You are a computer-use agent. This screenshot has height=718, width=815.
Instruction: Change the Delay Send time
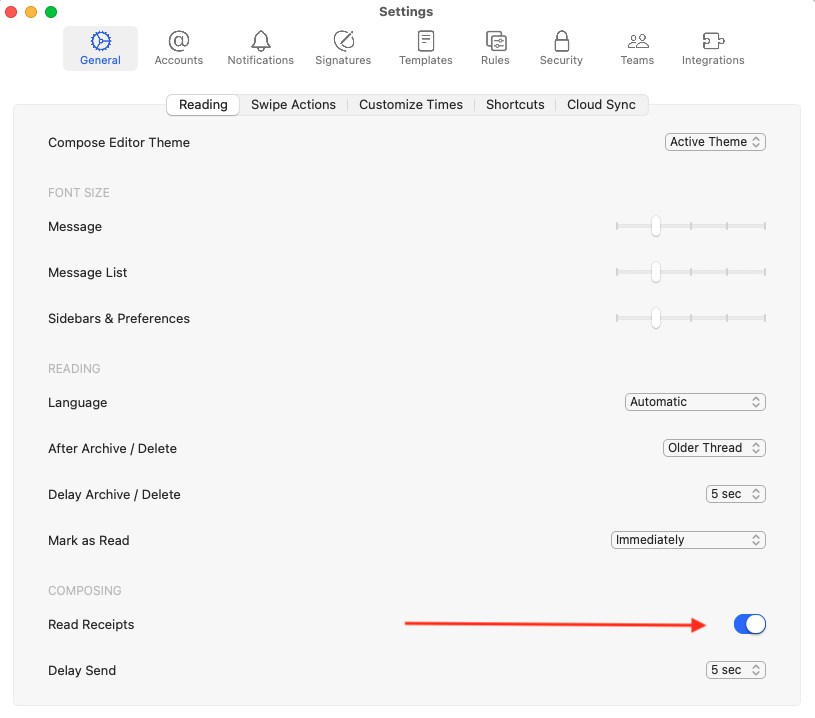point(735,670)
